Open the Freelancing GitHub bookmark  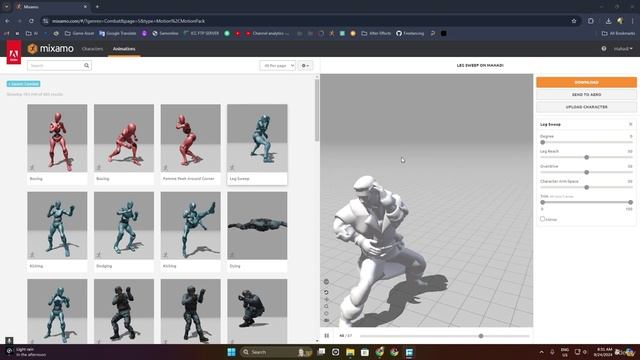pyautogui.click(x=410, y=33)
